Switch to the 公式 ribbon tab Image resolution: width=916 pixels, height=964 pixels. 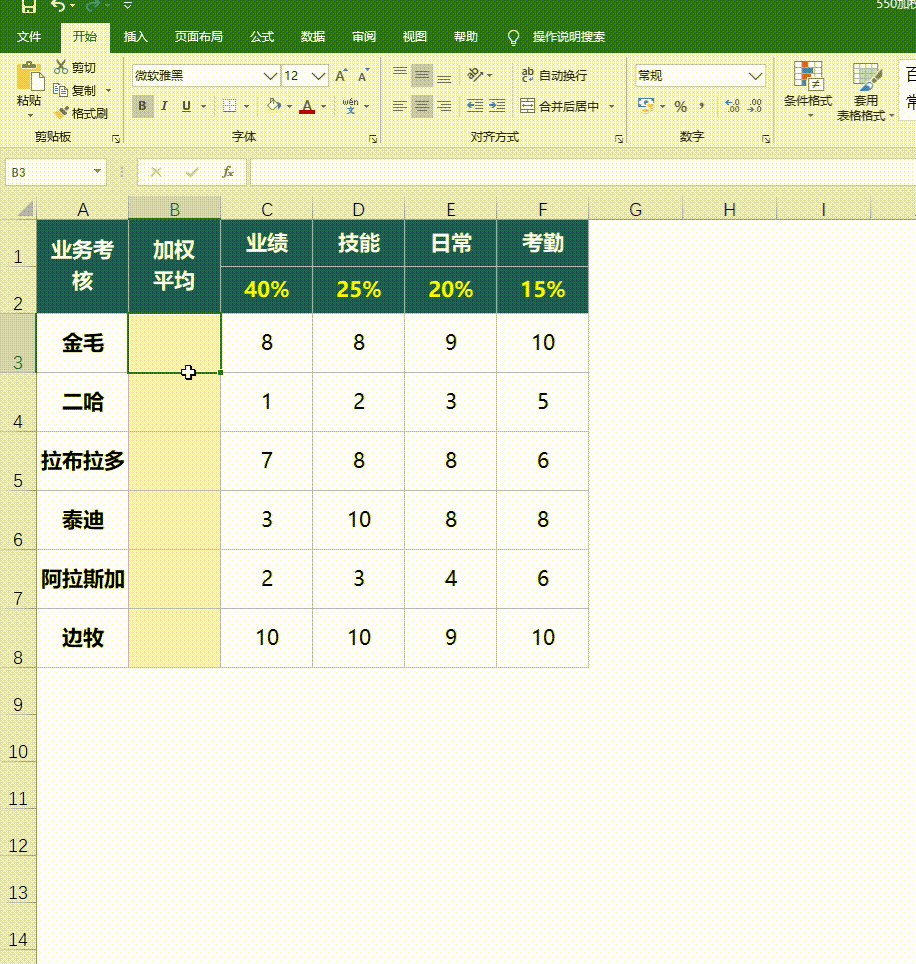click(x=262, y=37)
